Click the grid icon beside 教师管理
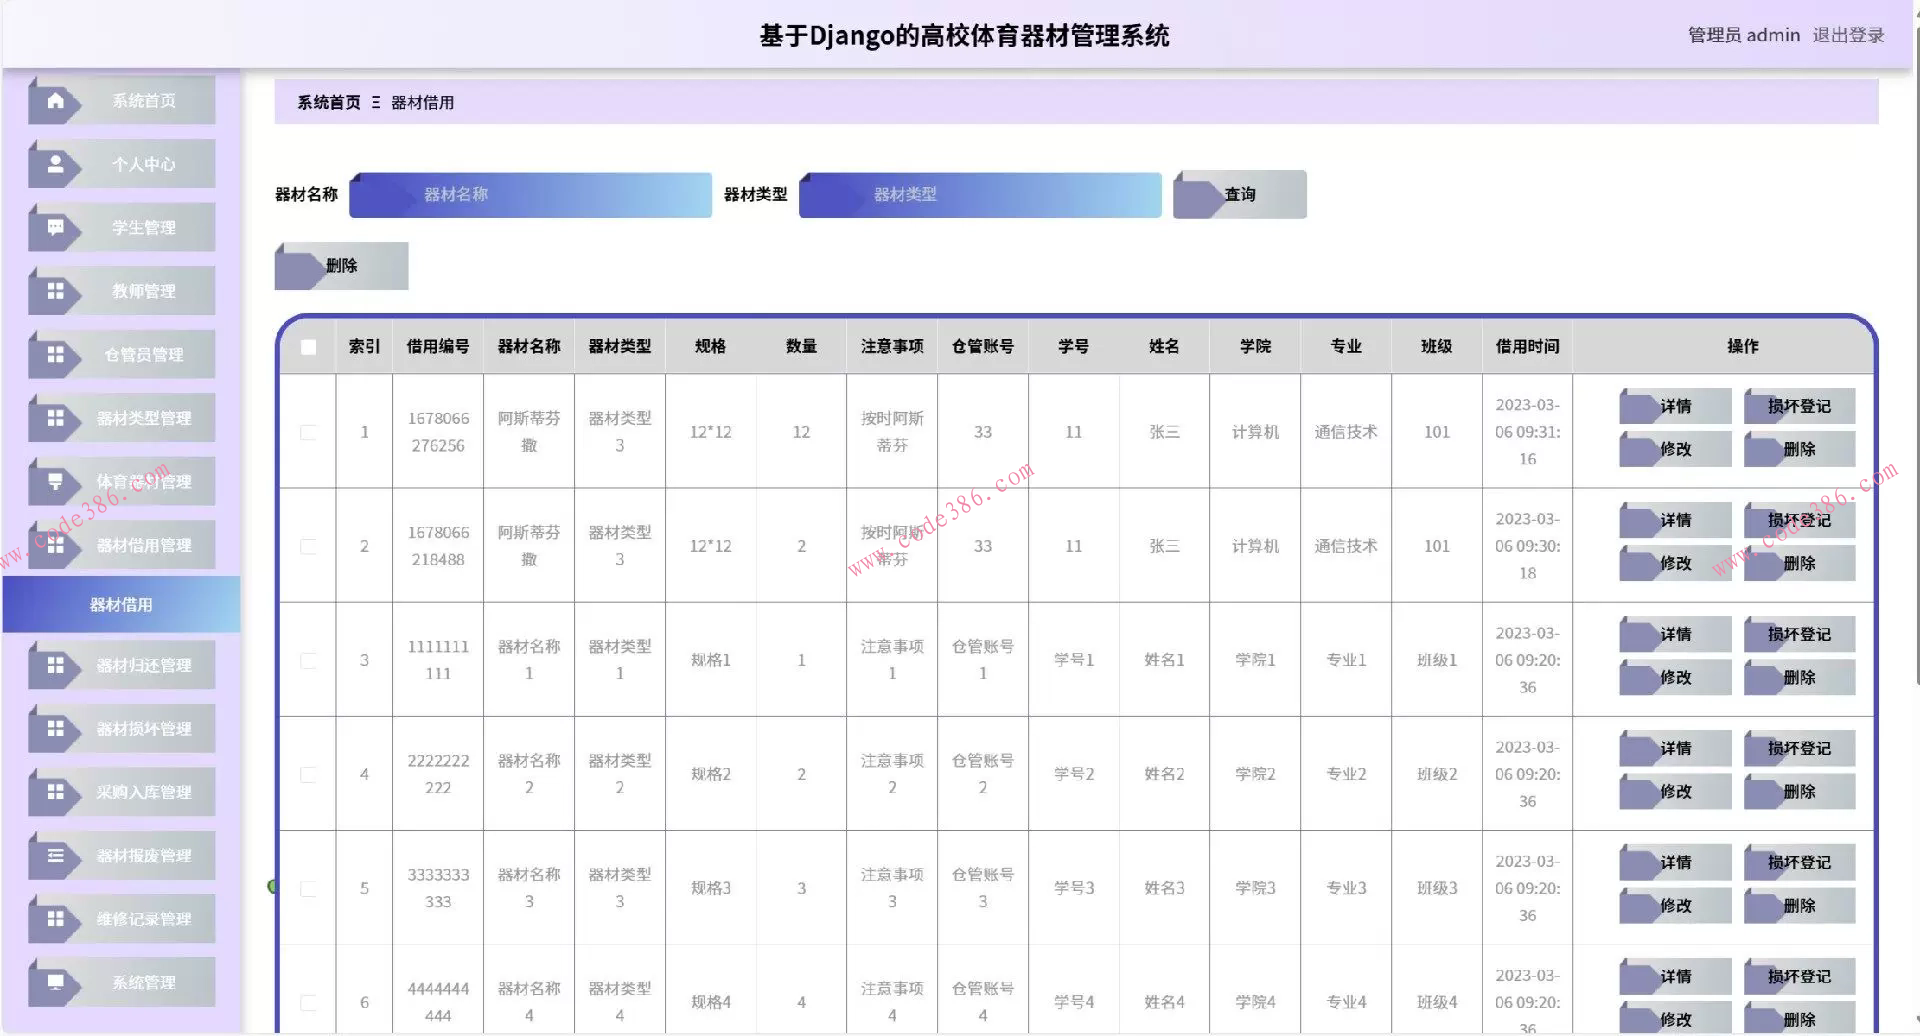This screenshot has width=1920, height=1036. click(x=55, y=291)
